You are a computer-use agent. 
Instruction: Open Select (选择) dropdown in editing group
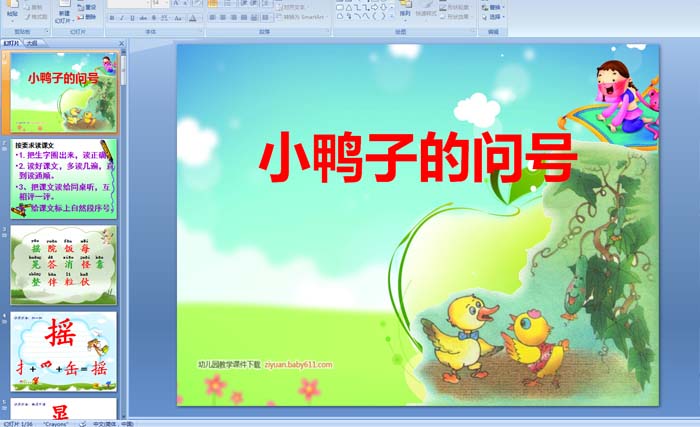coord(493,17)
